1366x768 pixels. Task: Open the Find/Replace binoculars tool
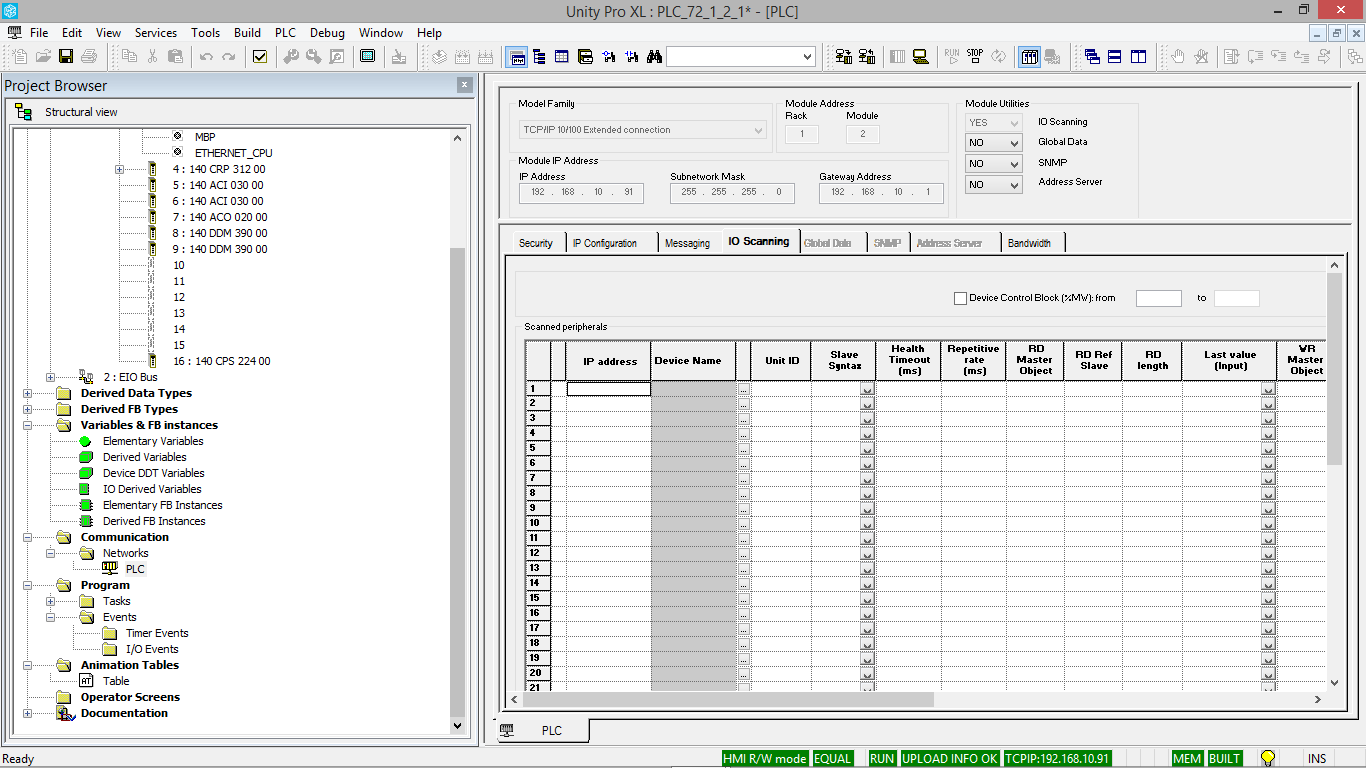654,57
